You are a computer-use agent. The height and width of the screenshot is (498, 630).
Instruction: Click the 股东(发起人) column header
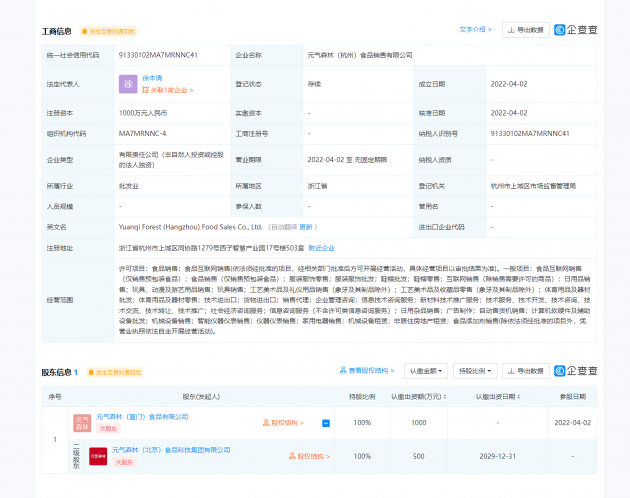(201, 397)
